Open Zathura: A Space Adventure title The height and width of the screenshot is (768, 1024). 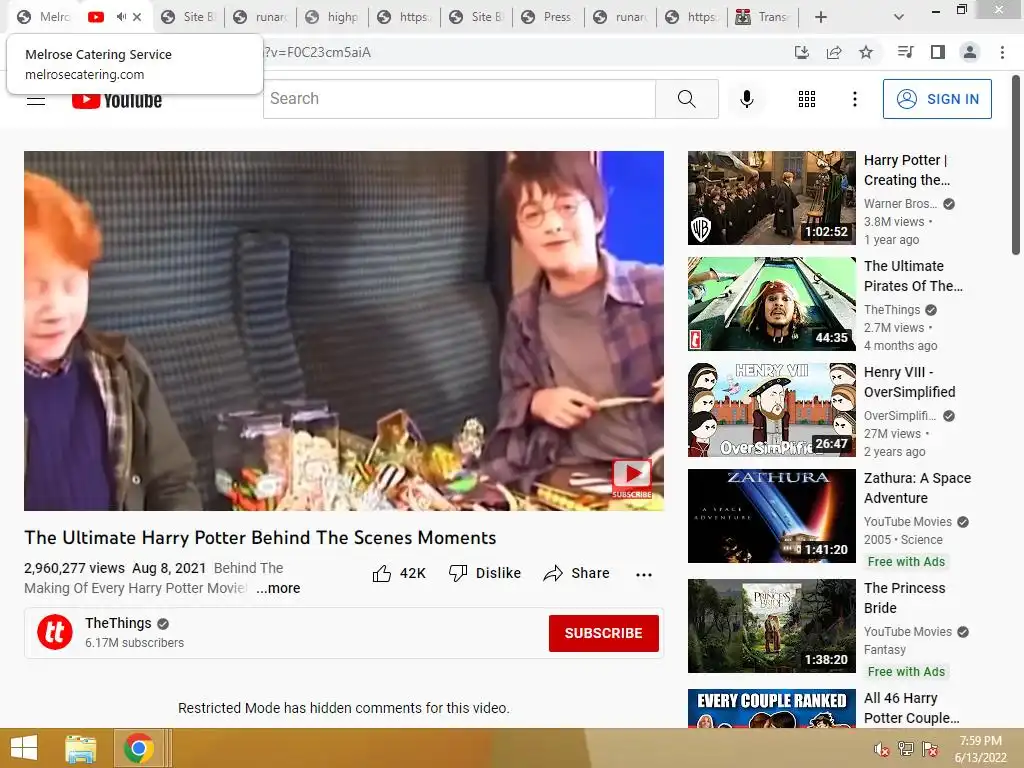pos(918,488)
